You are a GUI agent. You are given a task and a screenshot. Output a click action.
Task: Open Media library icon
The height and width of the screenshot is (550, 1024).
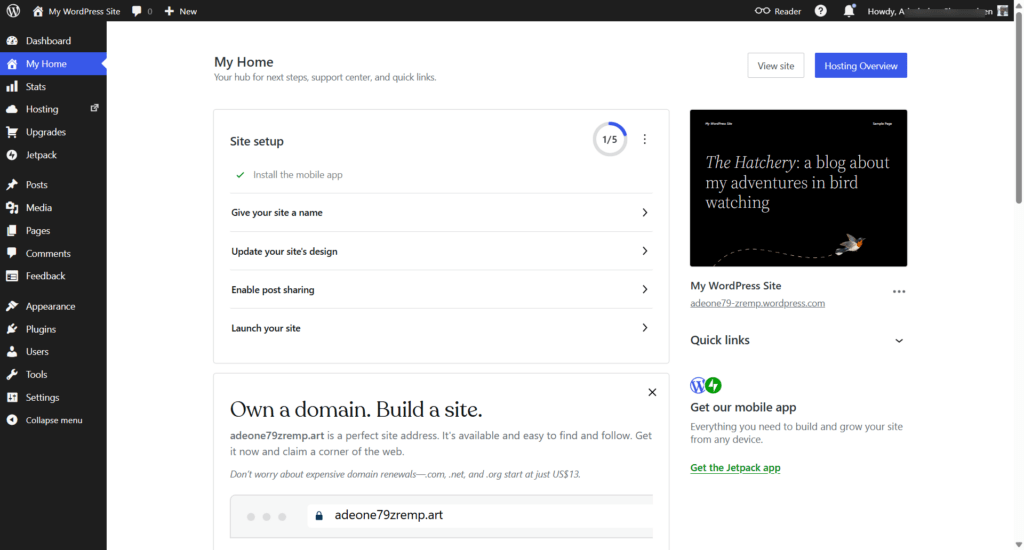pyautogui.click(x=12, y=208)
